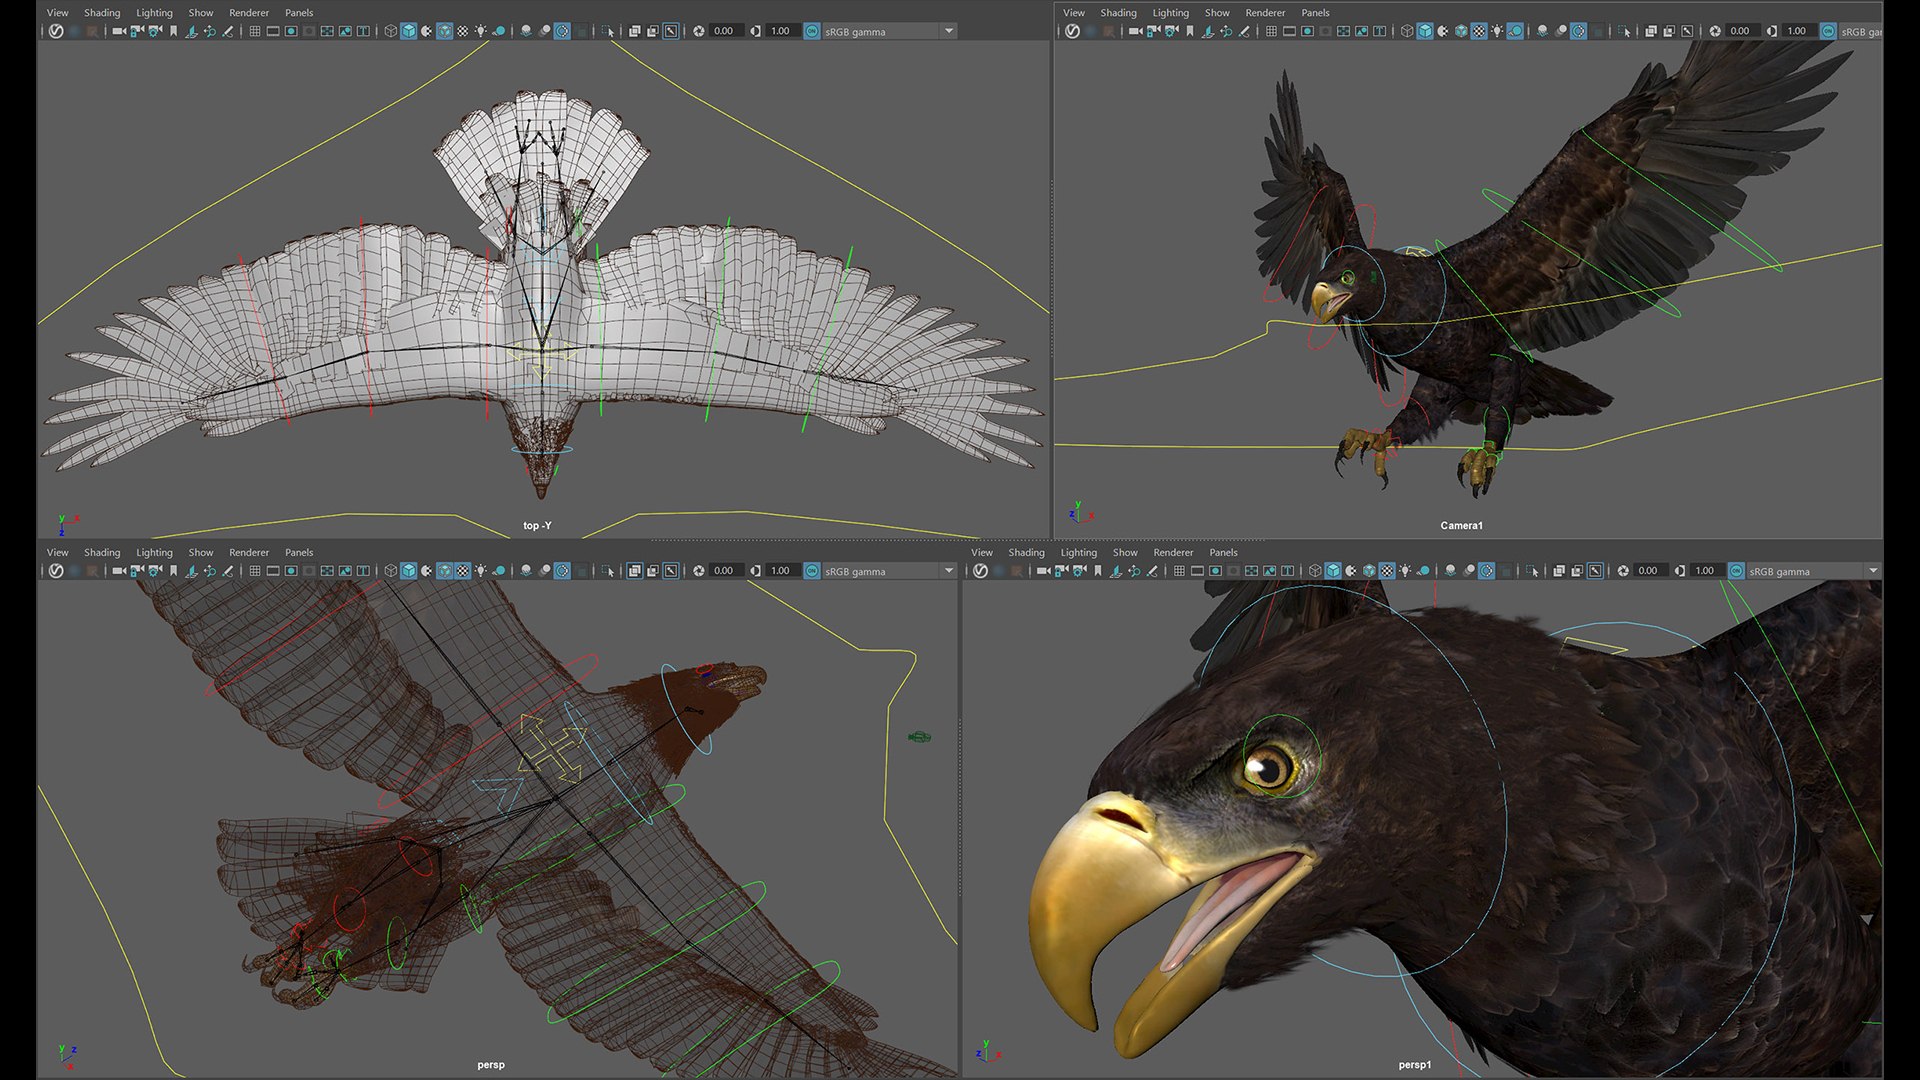The height and width of the screenshot is (1080, 1920).
Task: Toggle Wireframe on Shaded in top -Y panel
Action: [444, 31]
